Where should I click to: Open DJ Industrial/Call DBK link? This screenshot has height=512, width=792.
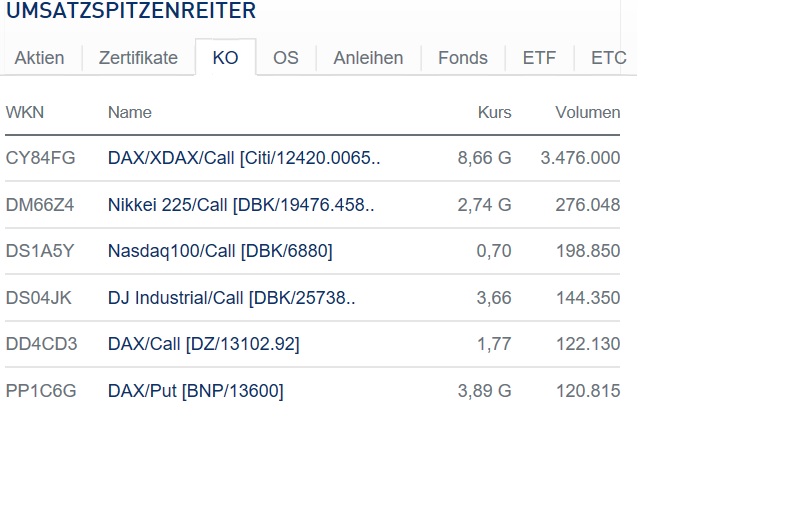(232, 298)
